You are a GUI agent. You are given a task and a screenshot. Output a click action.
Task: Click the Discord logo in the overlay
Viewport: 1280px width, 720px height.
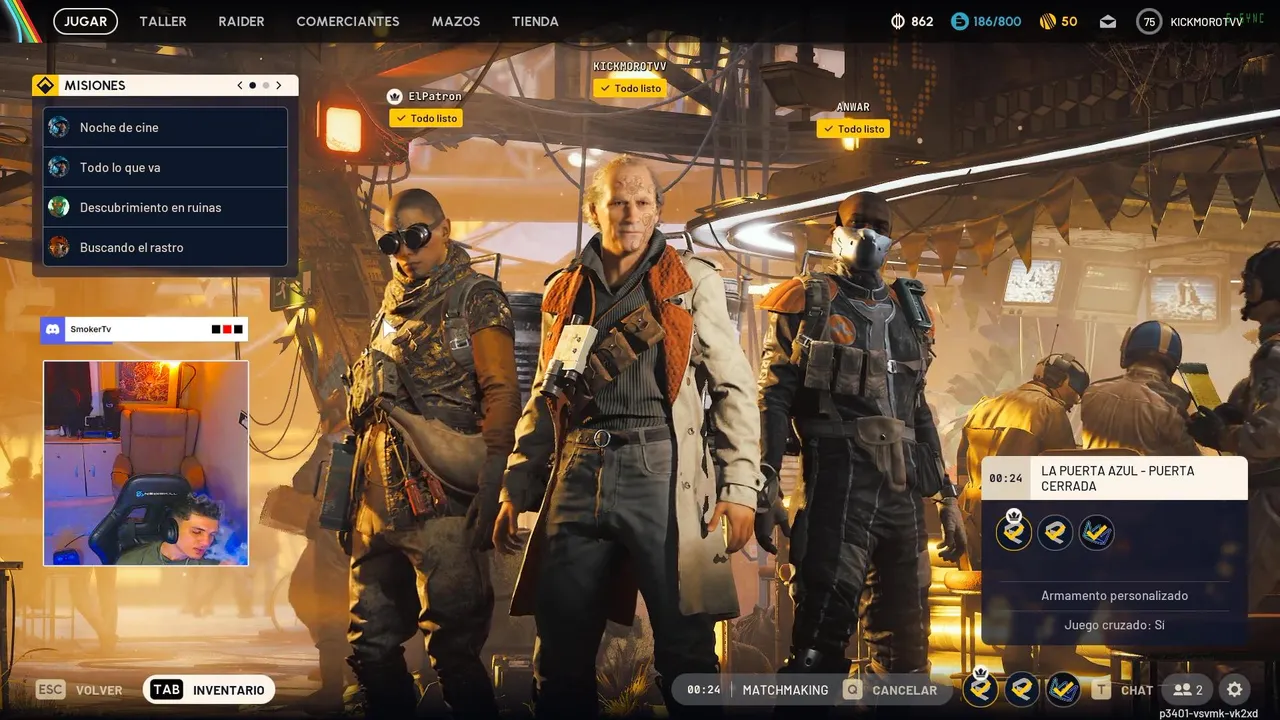pos(52,329)
